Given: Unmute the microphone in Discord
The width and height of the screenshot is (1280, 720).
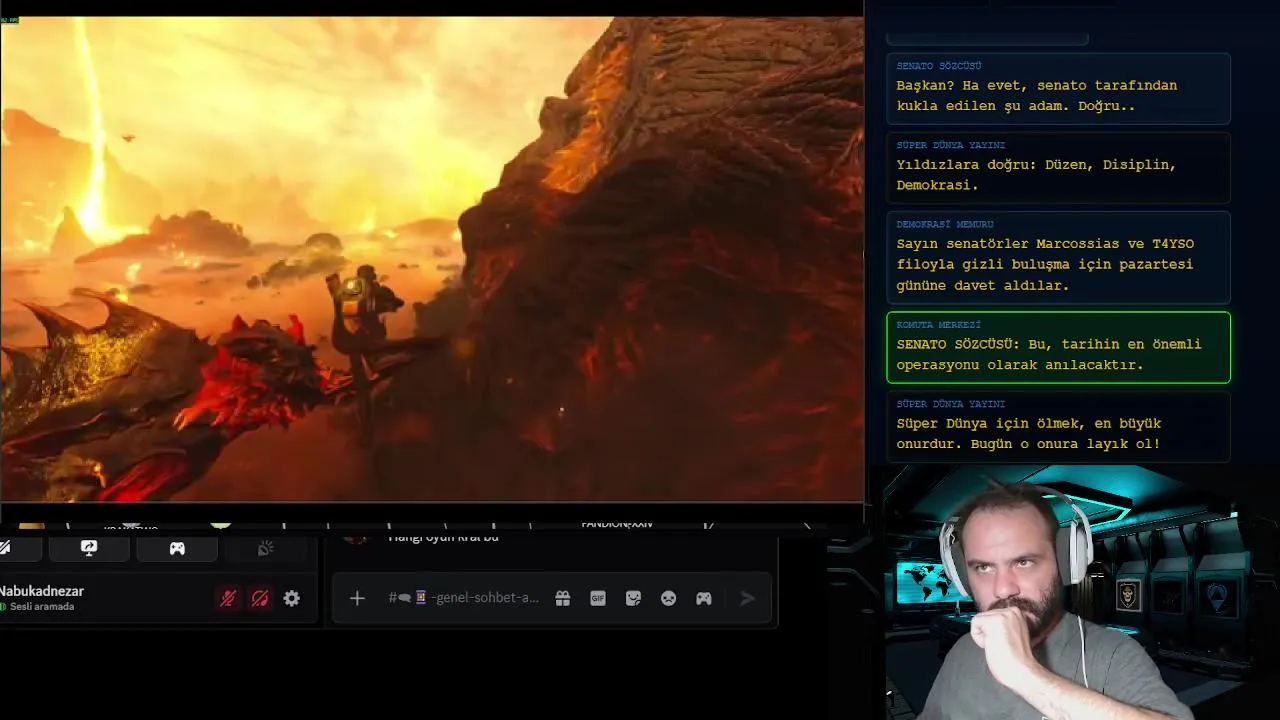Looking at the screenshot, I should click(x=228, y=598).
